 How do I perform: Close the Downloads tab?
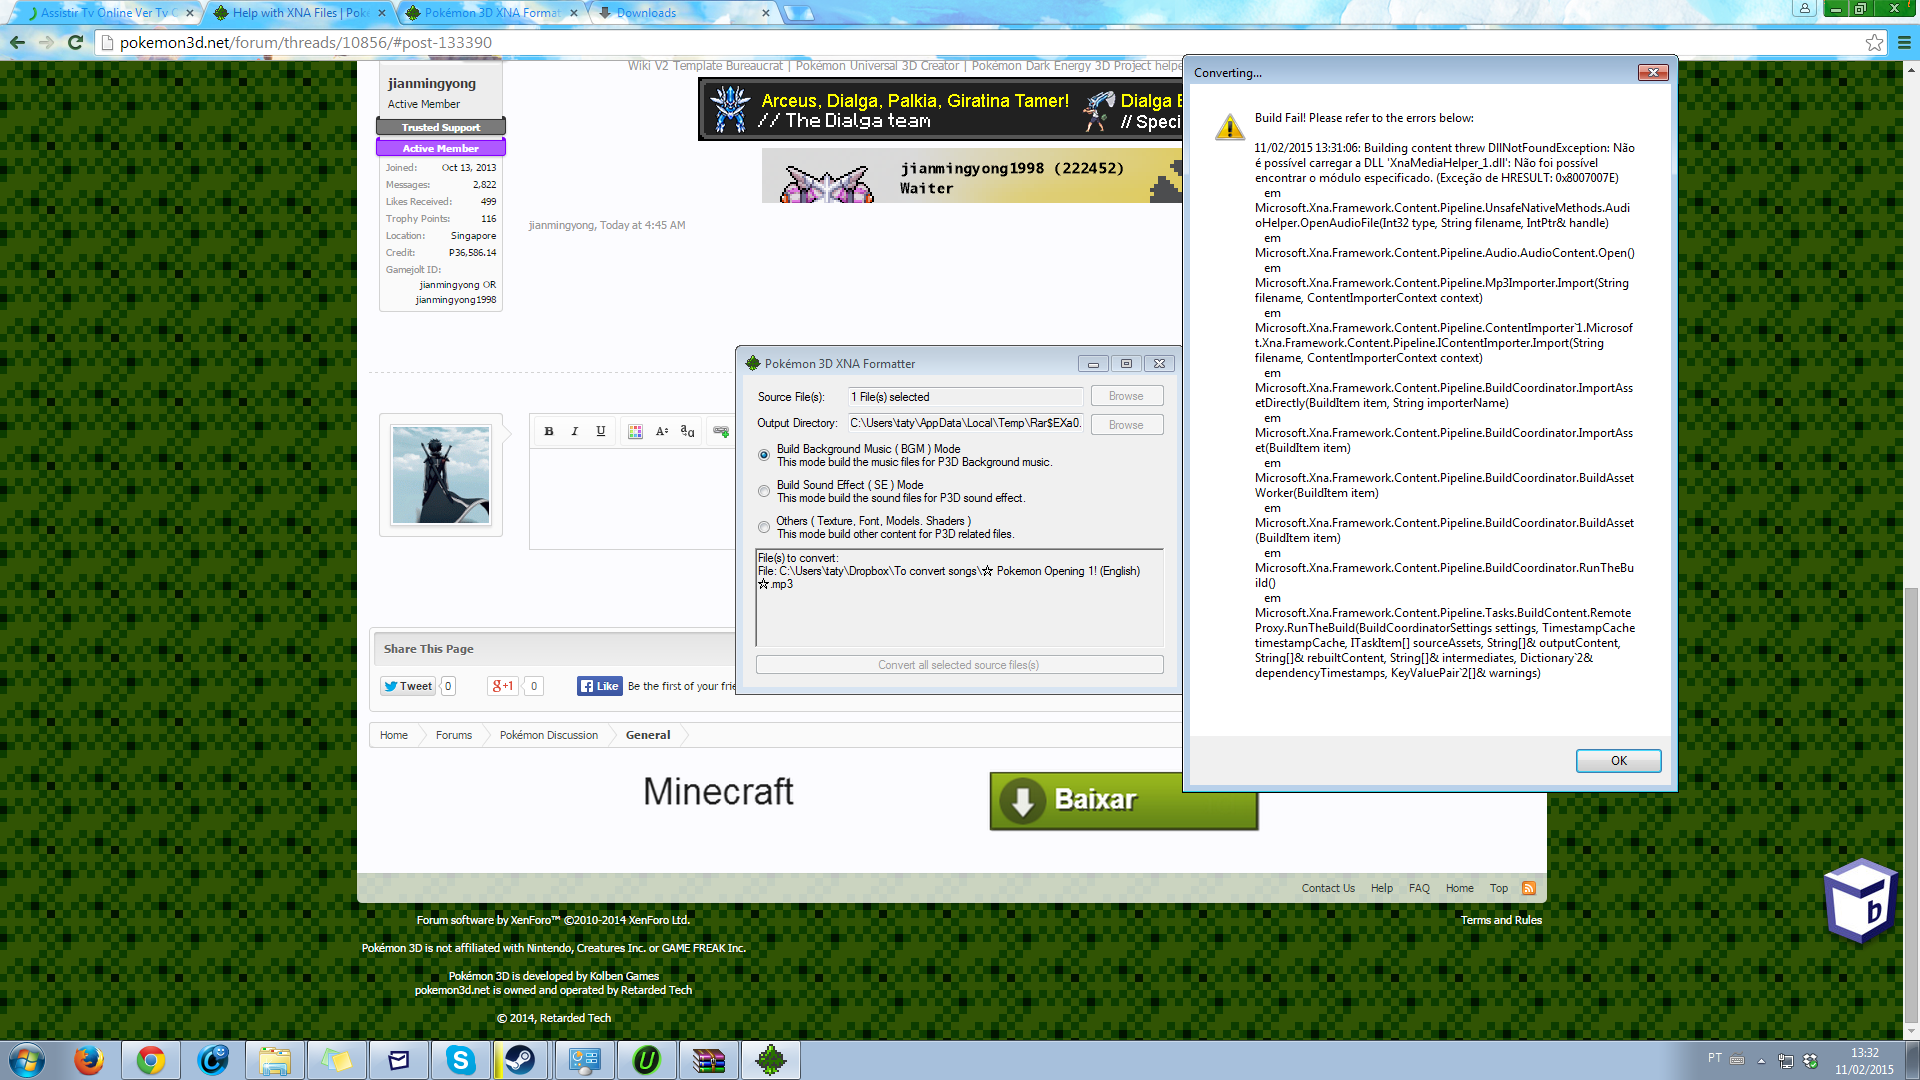pyautogui.click(x=766, y=13)
